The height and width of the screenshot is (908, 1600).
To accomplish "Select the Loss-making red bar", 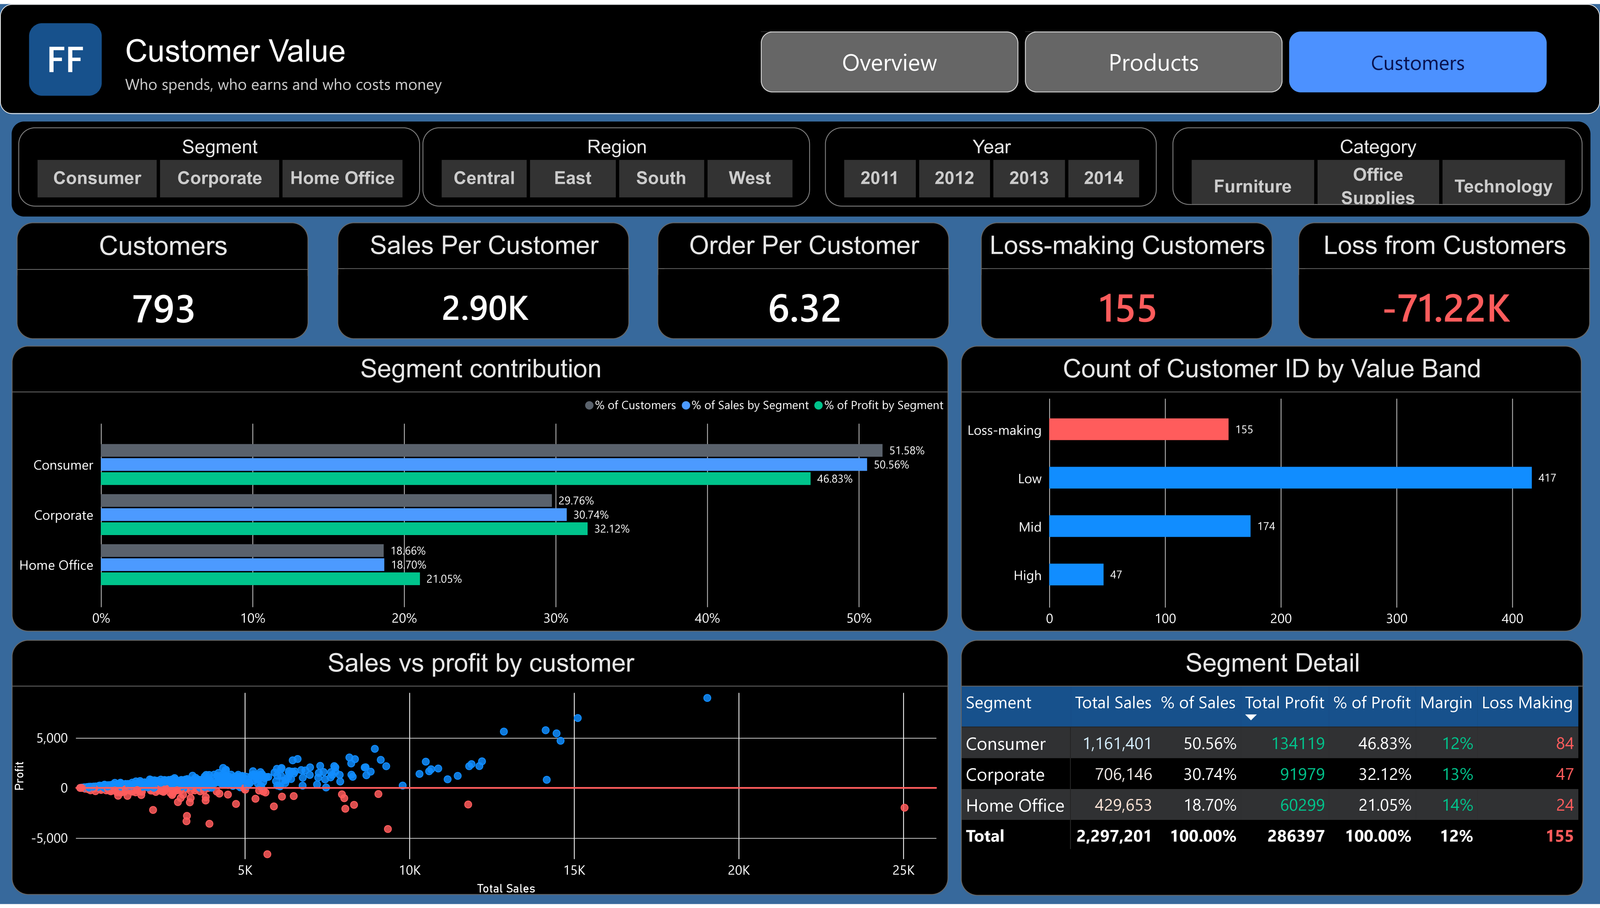I will (1139, 429).
